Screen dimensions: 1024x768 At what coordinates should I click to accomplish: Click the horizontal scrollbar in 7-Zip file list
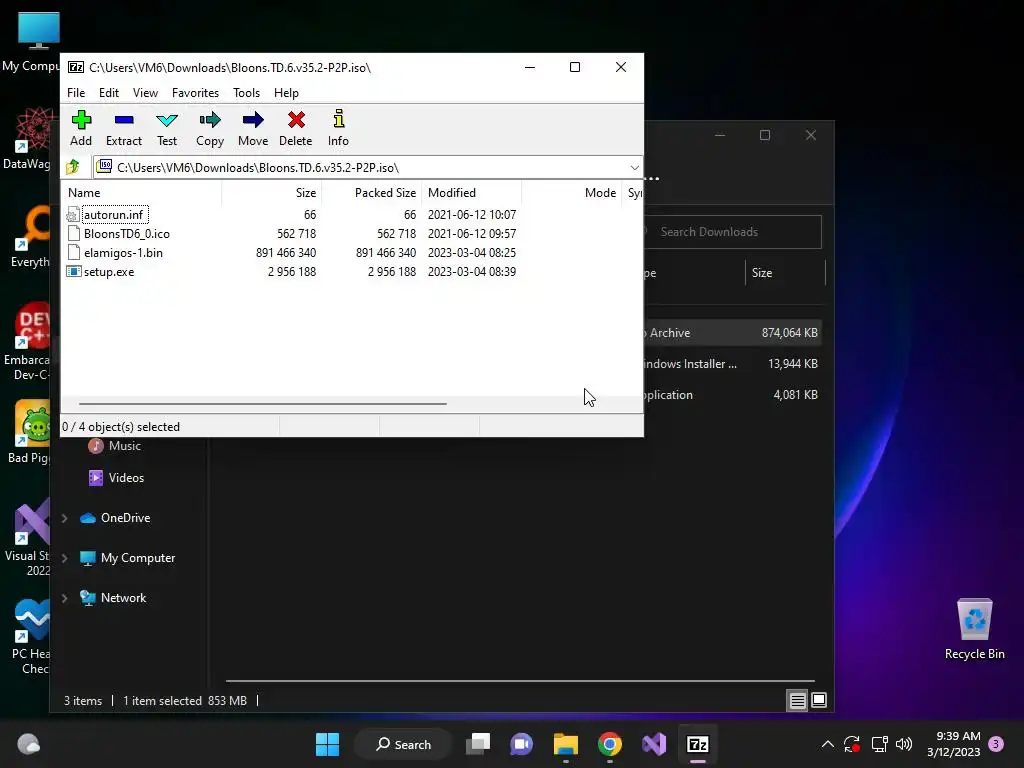(263, 404)
